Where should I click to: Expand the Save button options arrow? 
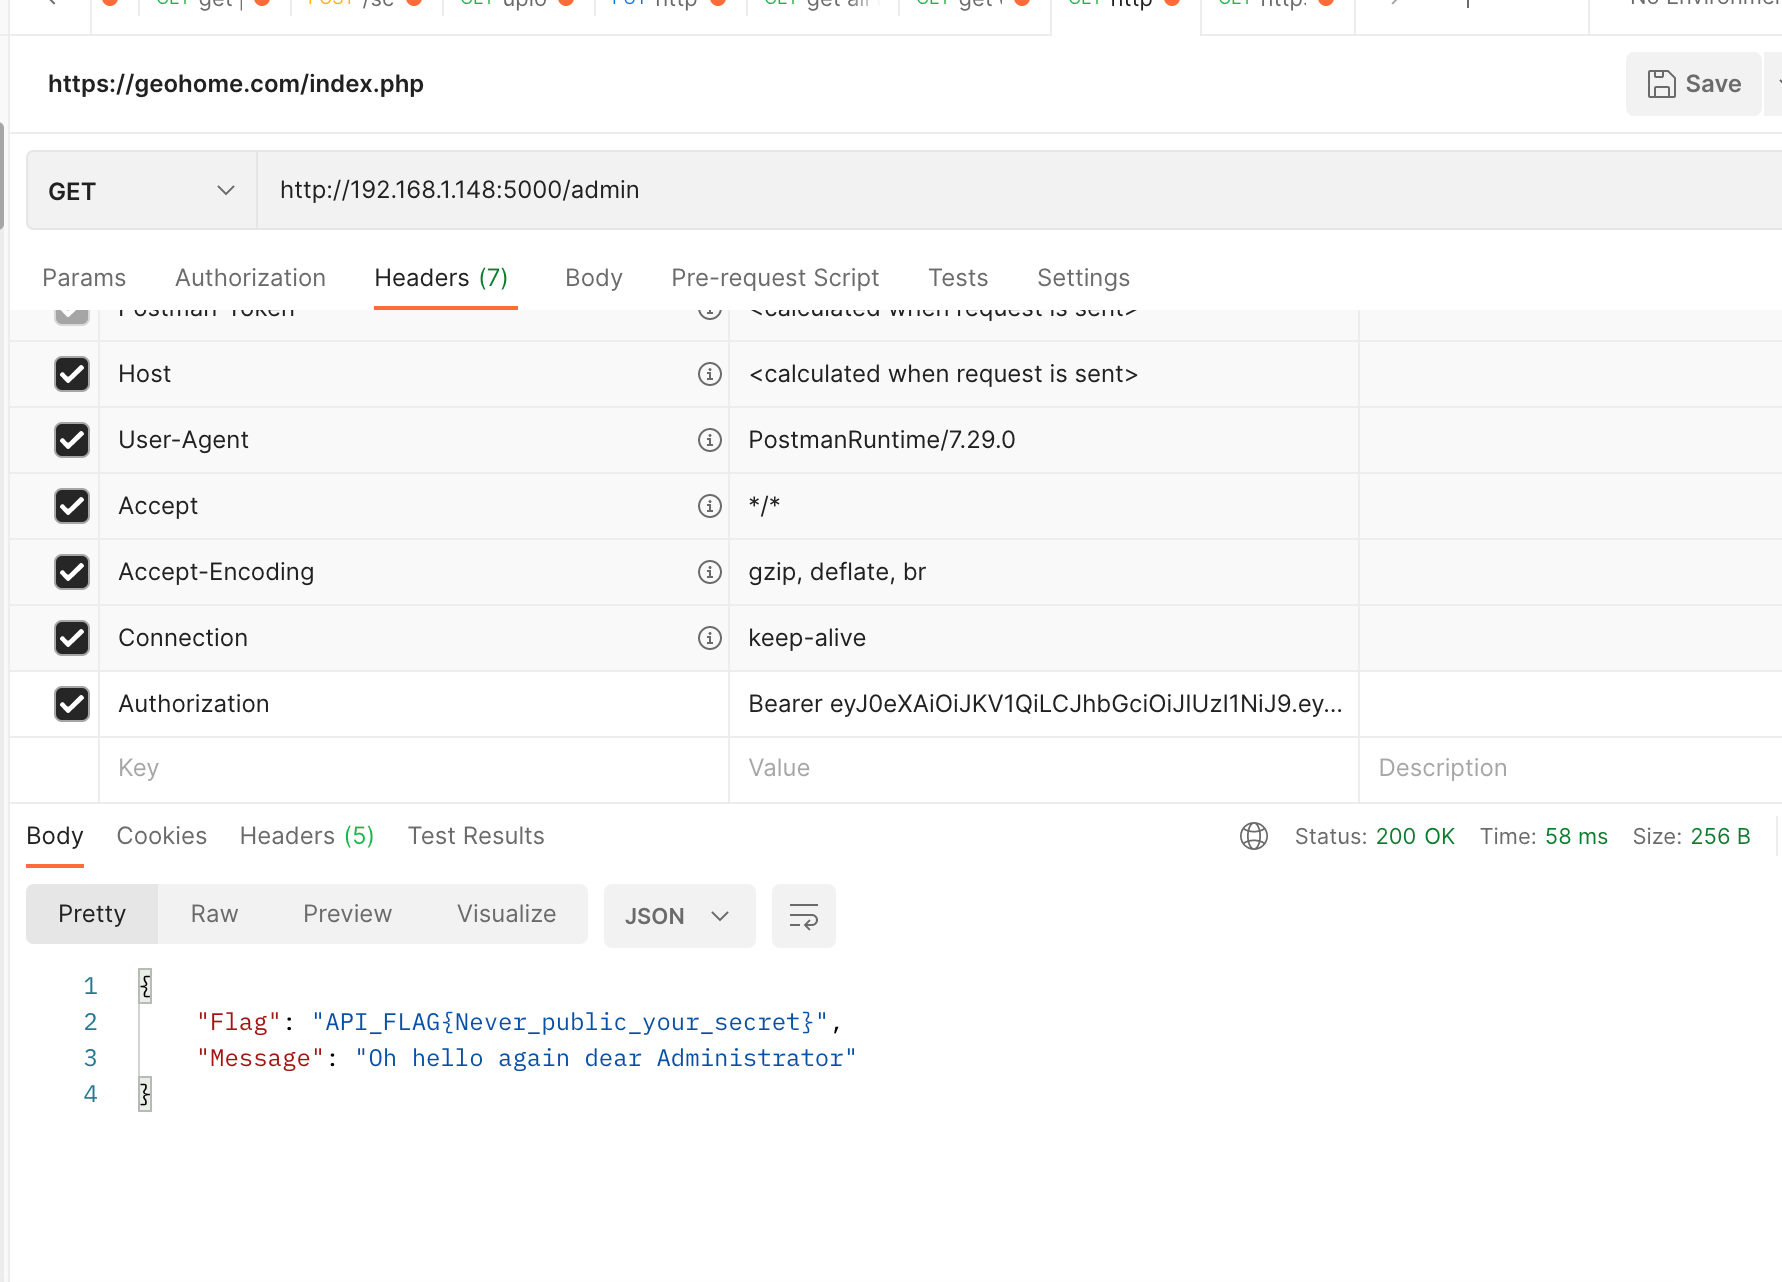pyautogui.click(x=1778, y=84)
